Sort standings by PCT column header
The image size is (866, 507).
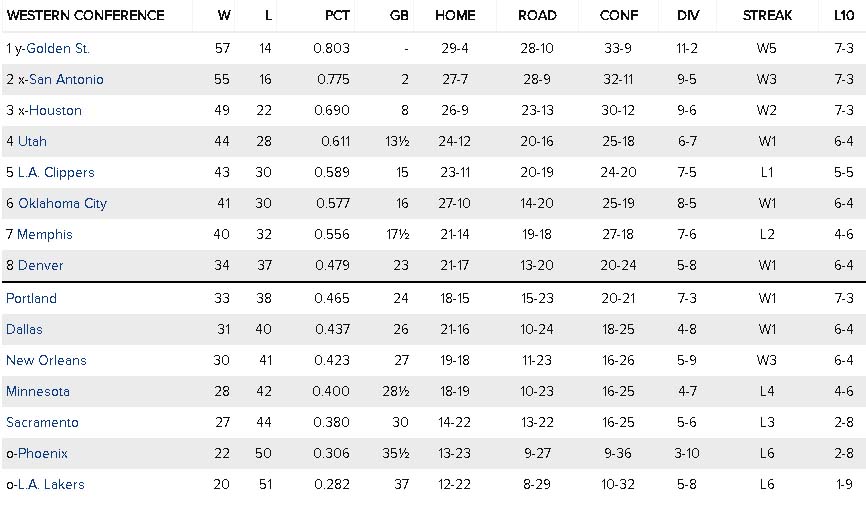[337, 15]
